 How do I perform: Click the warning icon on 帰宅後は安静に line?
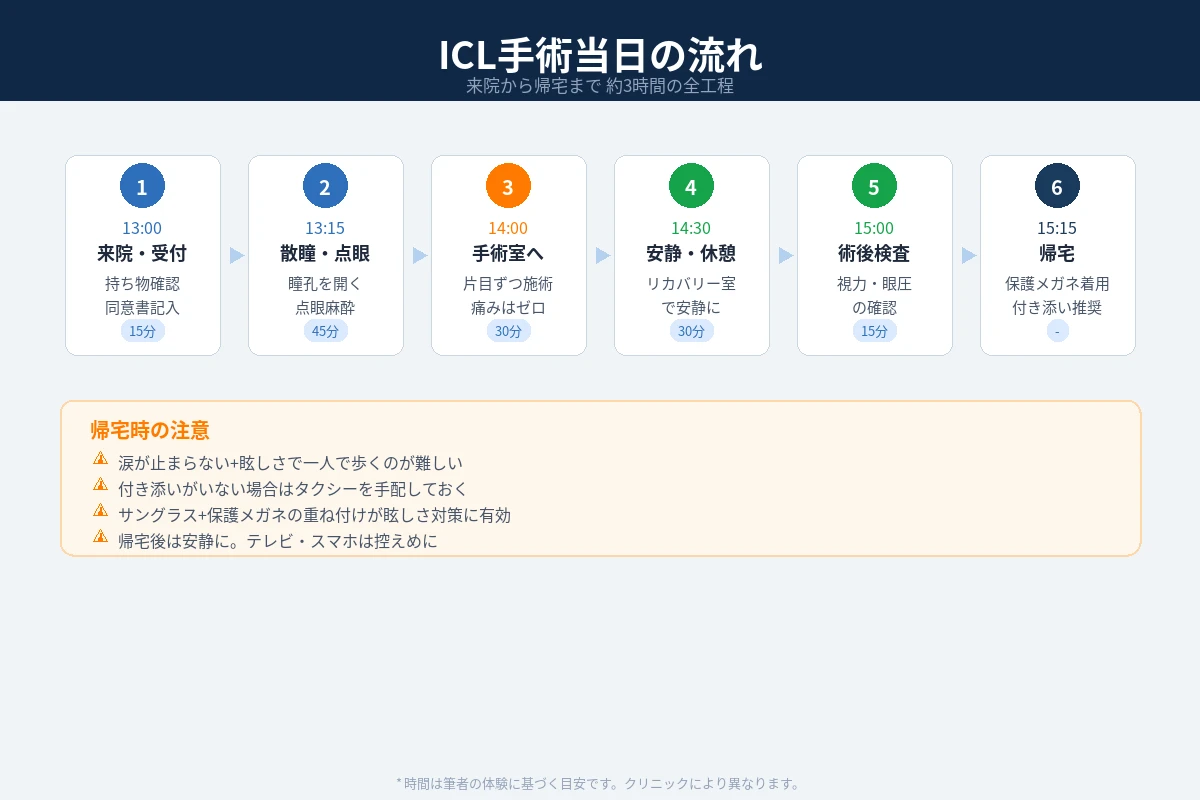(101, 536)
